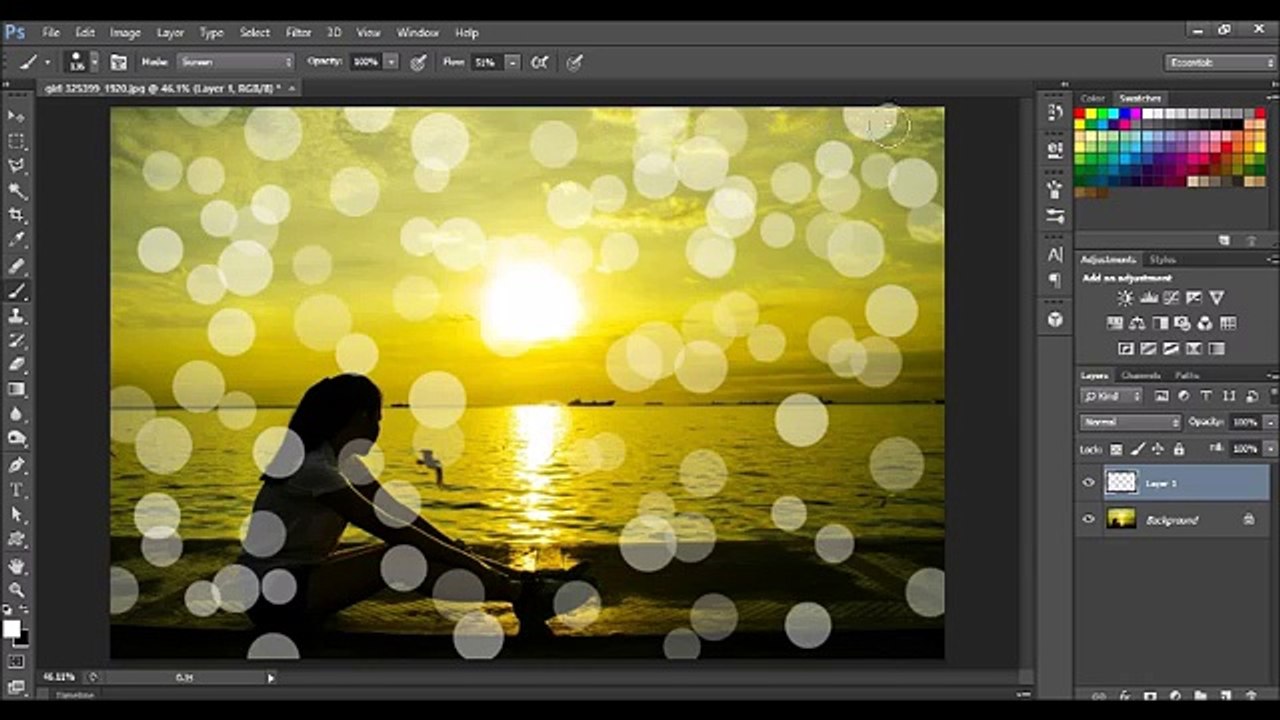Image resolution: width=1280 pixels, height=720 pixels.
Task: Toggle lock image pixels
Action: point(1137,449)
